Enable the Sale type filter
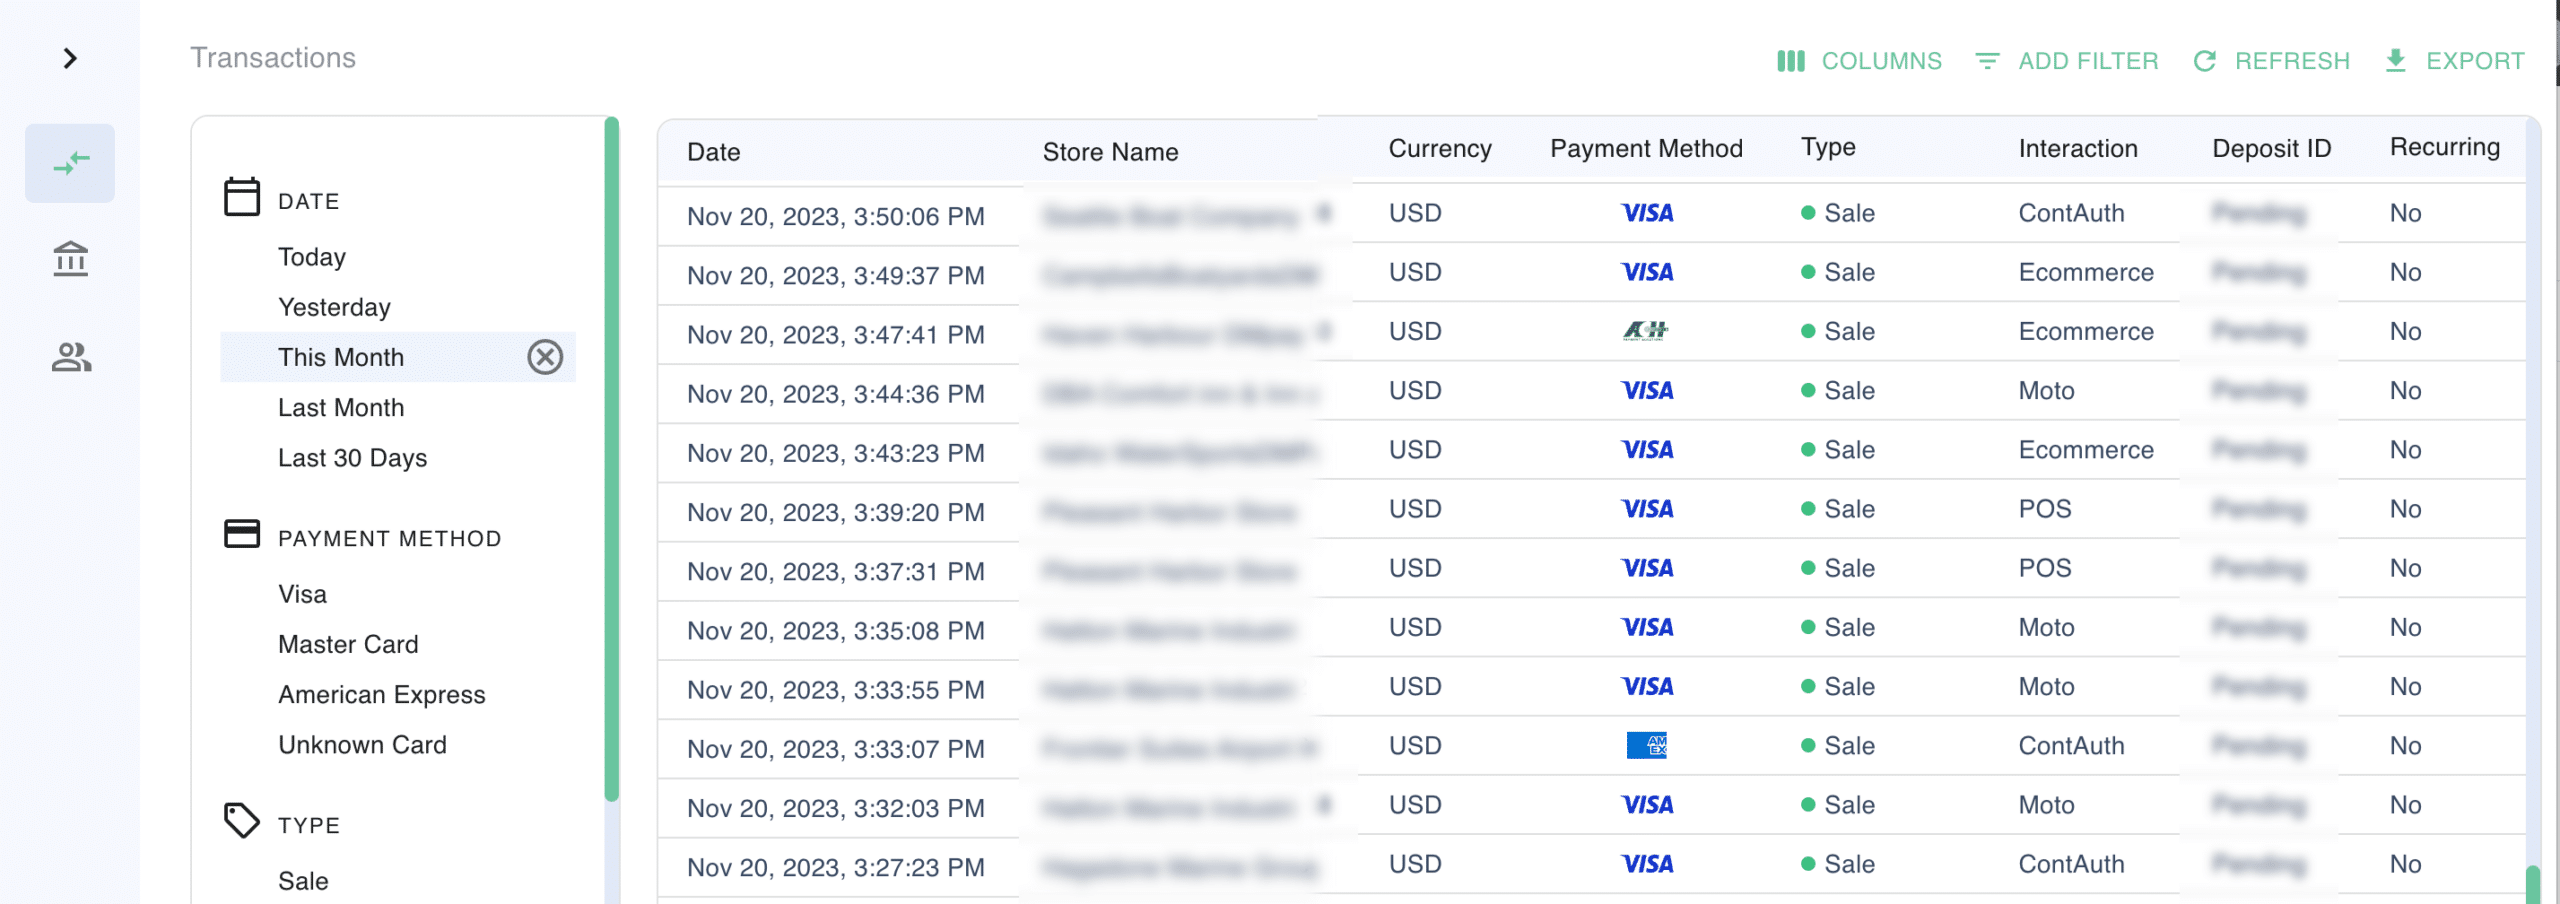The width and height of the screenshot is (2560, 904). click(303, 880)
